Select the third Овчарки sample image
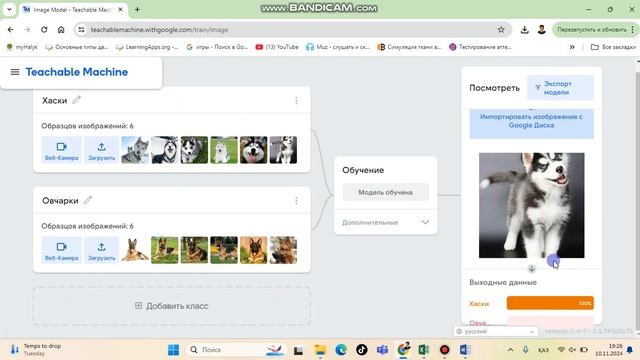 pos(194,250)
